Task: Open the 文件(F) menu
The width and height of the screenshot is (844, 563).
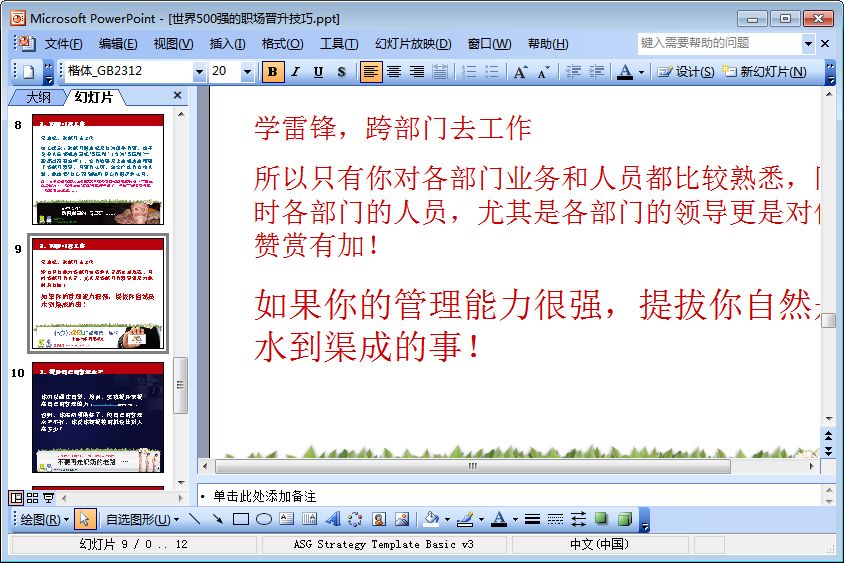Action: [63, 44]
